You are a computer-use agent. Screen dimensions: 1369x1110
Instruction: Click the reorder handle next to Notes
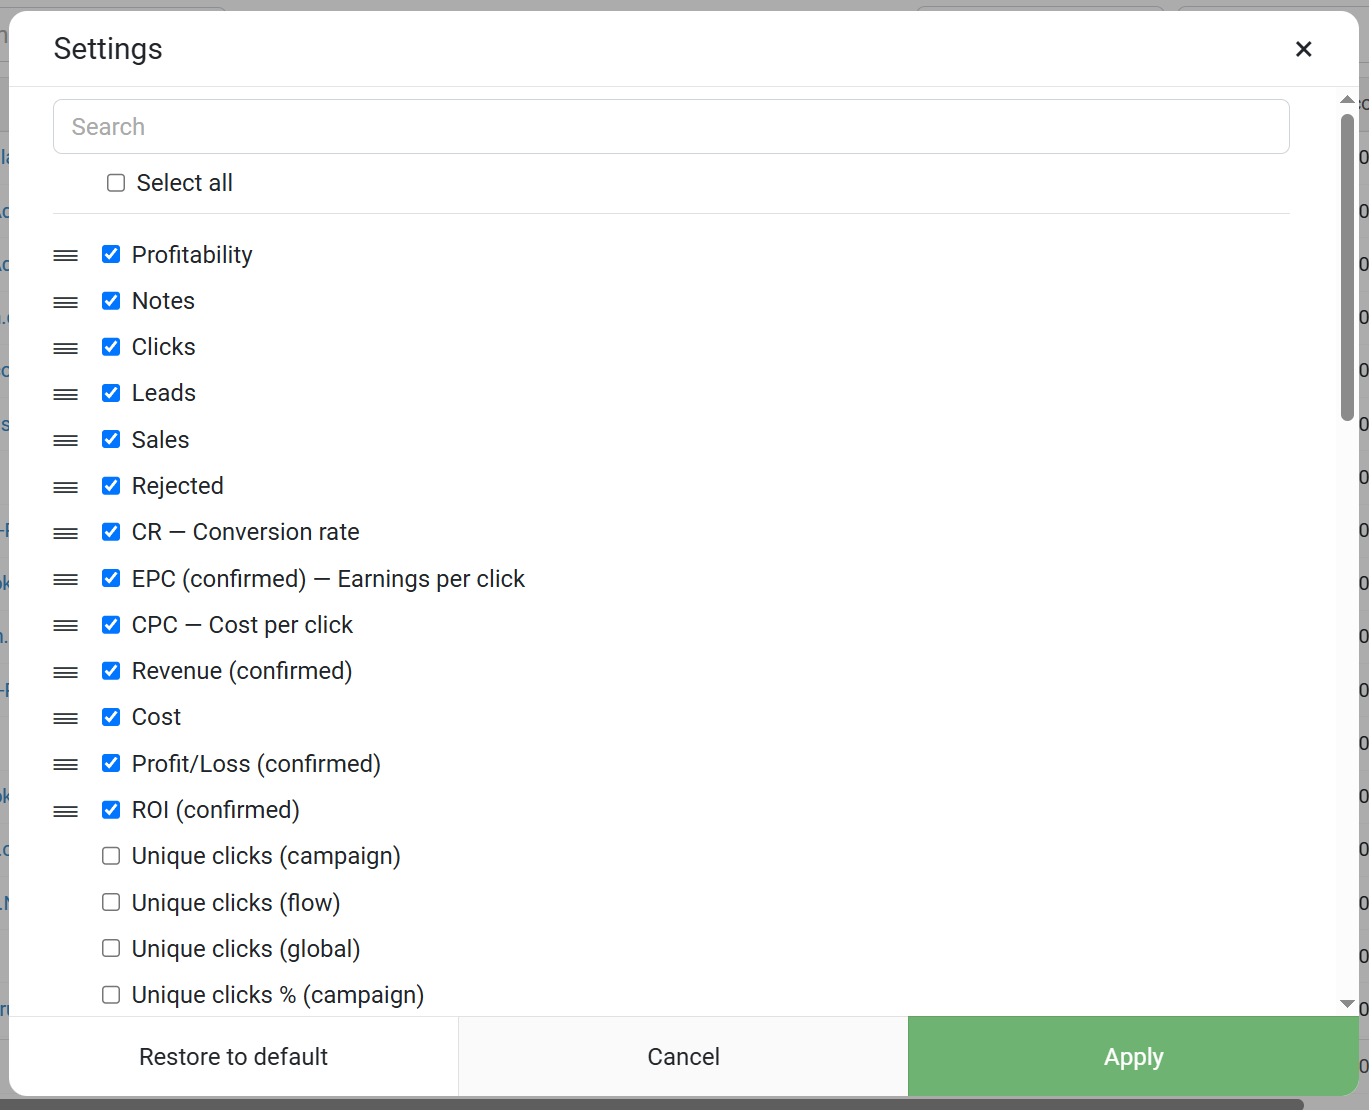point(66,302)
